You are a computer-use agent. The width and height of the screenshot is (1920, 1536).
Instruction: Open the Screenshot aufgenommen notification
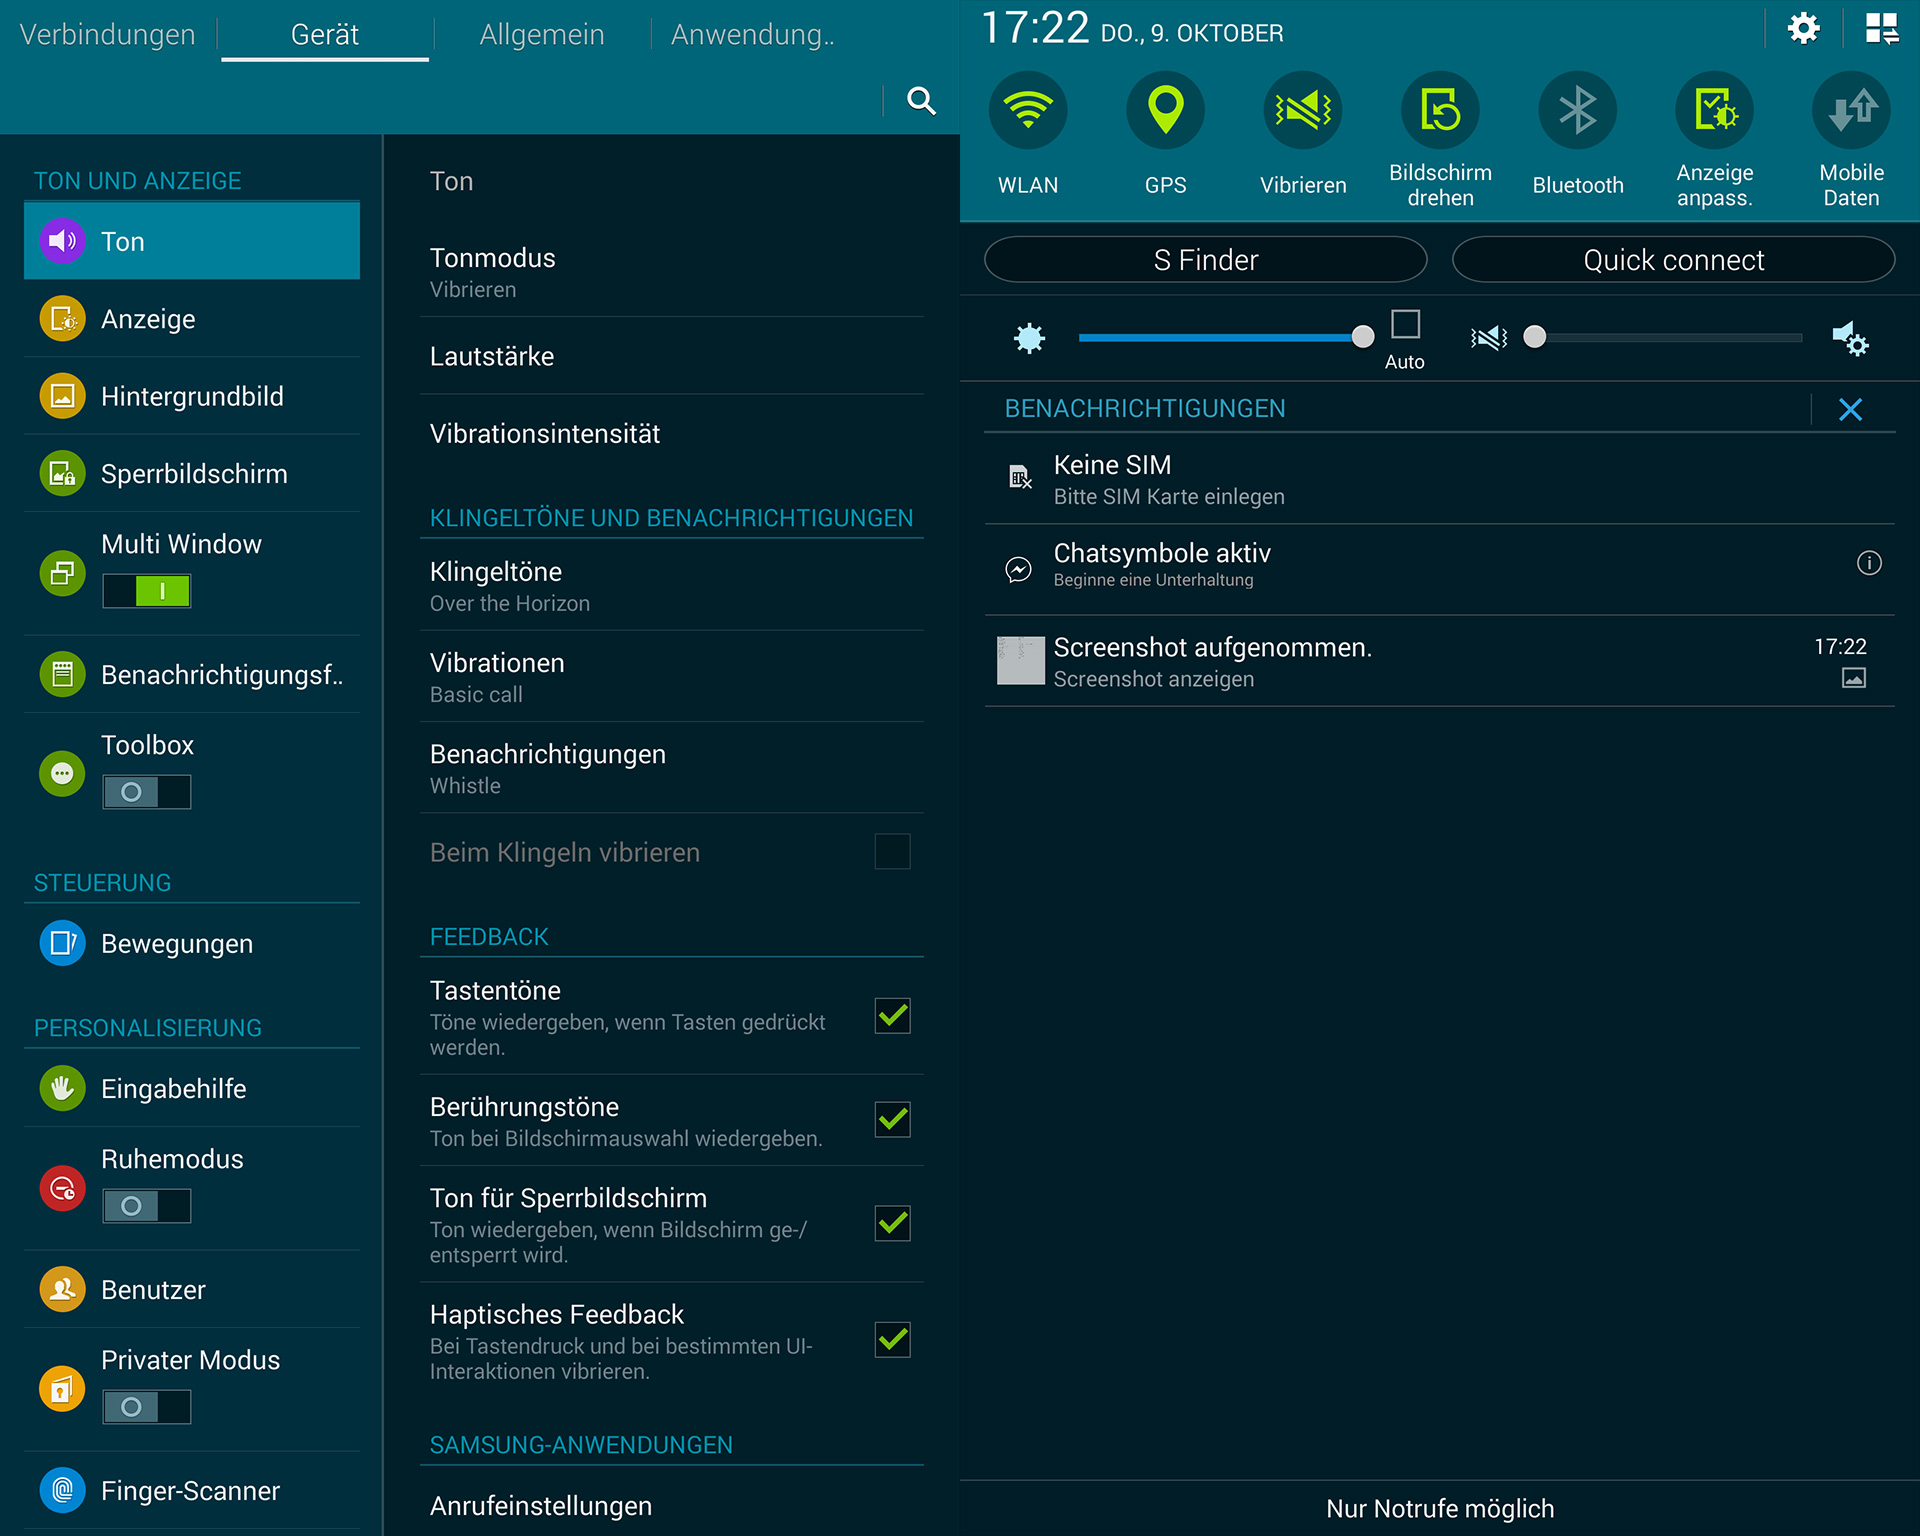pos(1440,662)
